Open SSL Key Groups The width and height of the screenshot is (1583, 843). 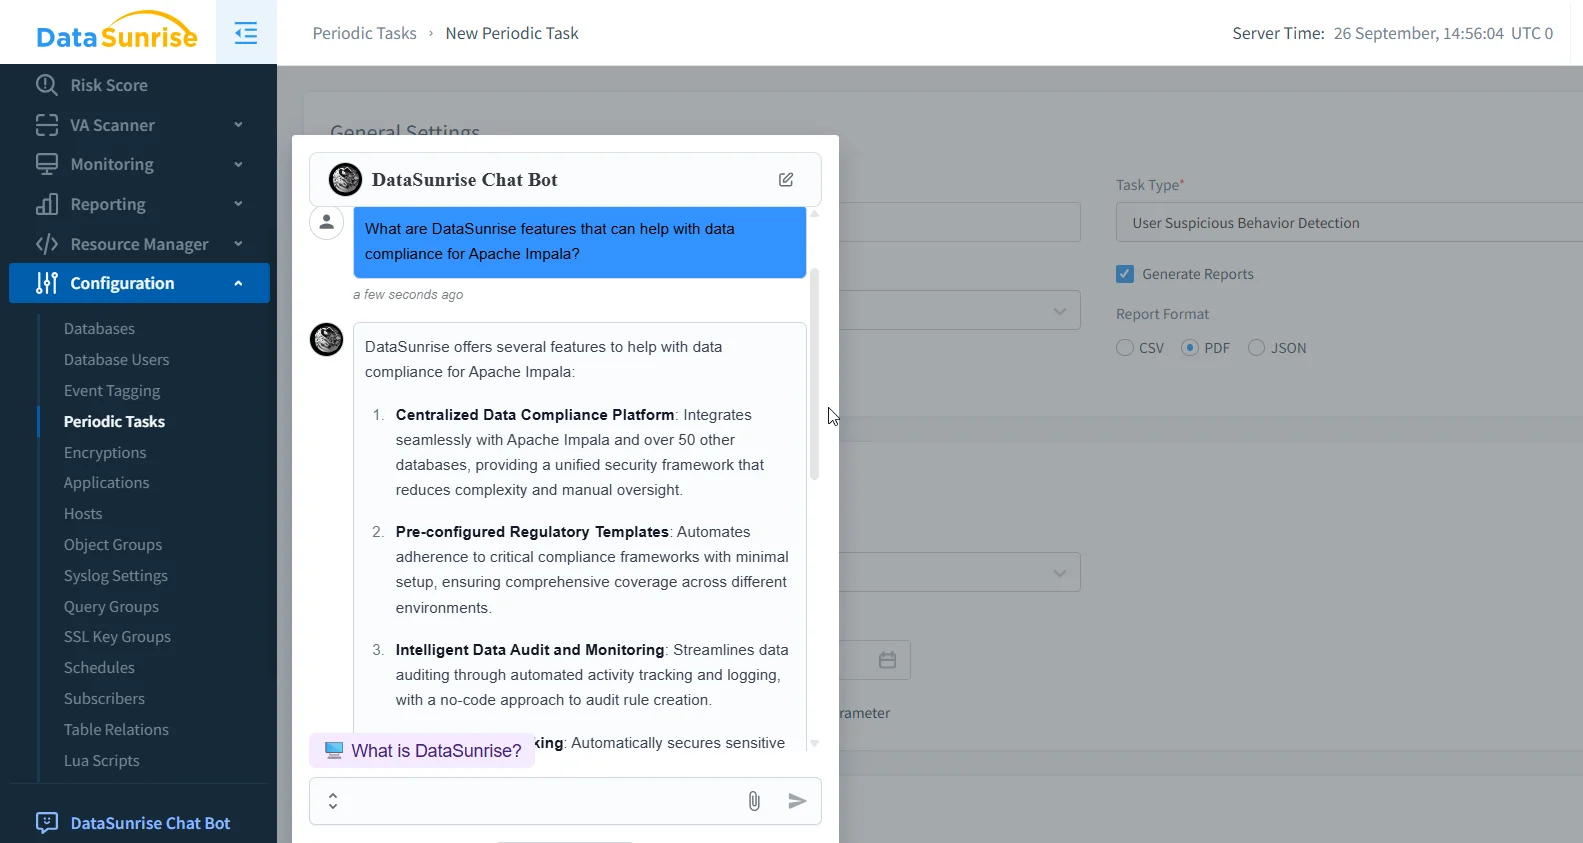pyautogui.click(x=117, y=637)
